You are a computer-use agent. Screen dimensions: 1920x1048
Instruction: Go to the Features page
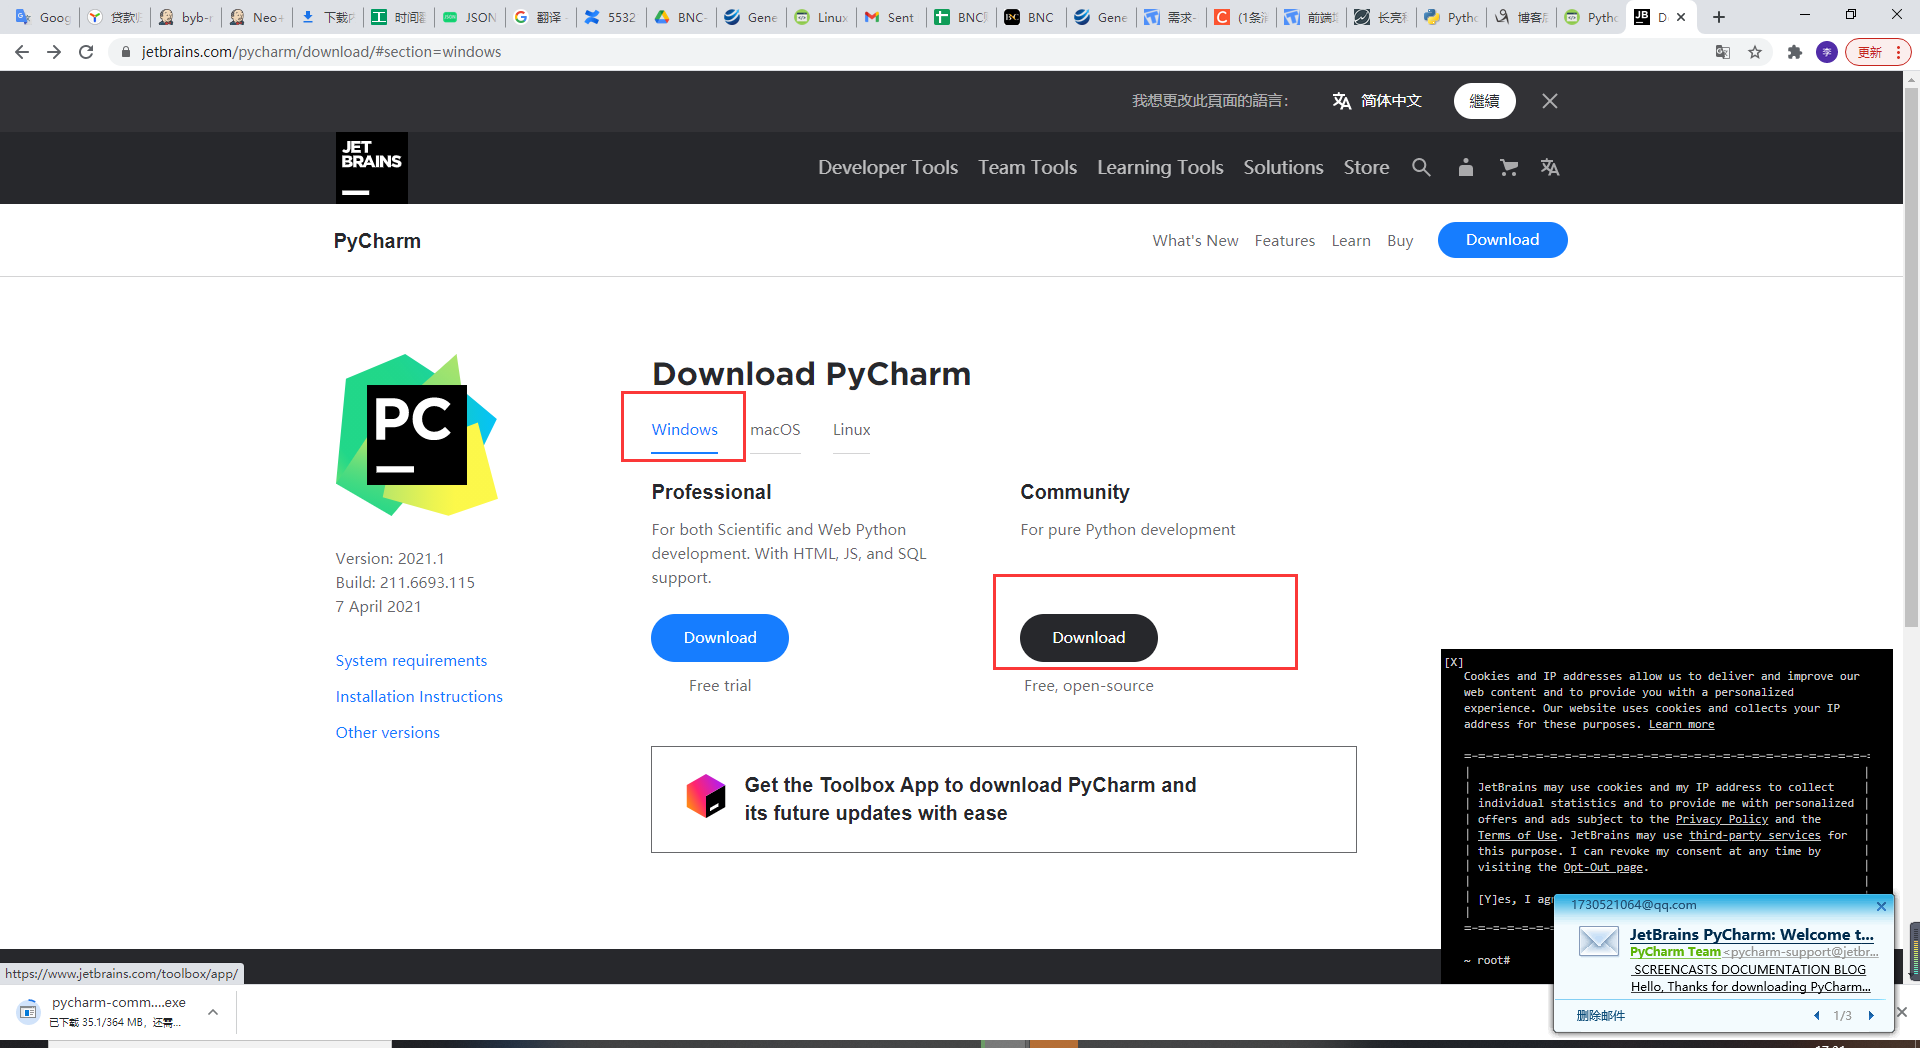[1285, 241]
